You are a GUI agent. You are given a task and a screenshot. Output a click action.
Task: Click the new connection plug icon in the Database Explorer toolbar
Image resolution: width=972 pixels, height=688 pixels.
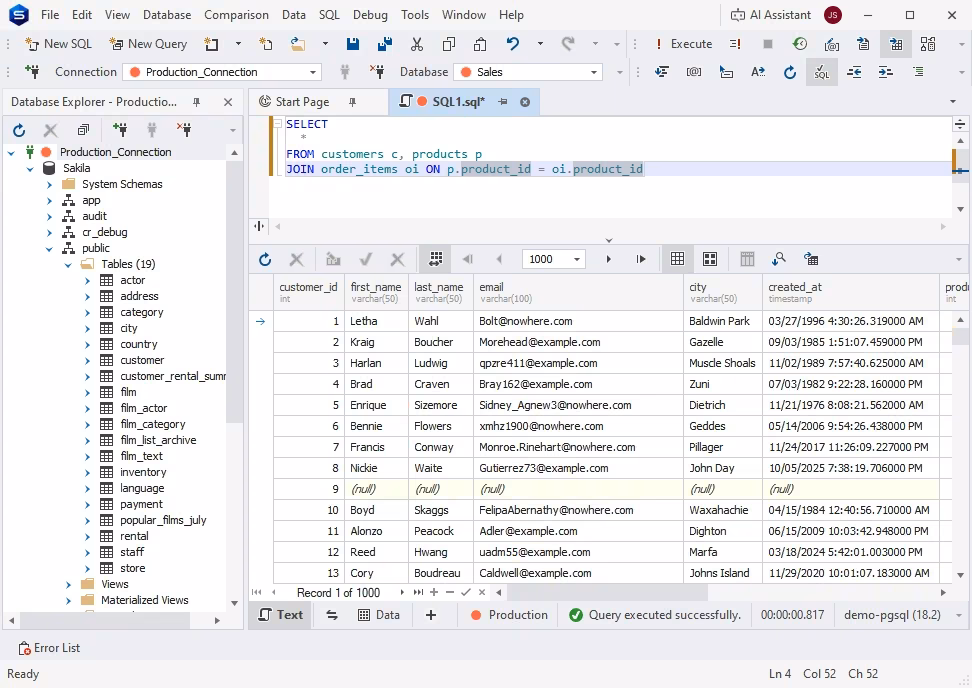(x=120, y=130)
